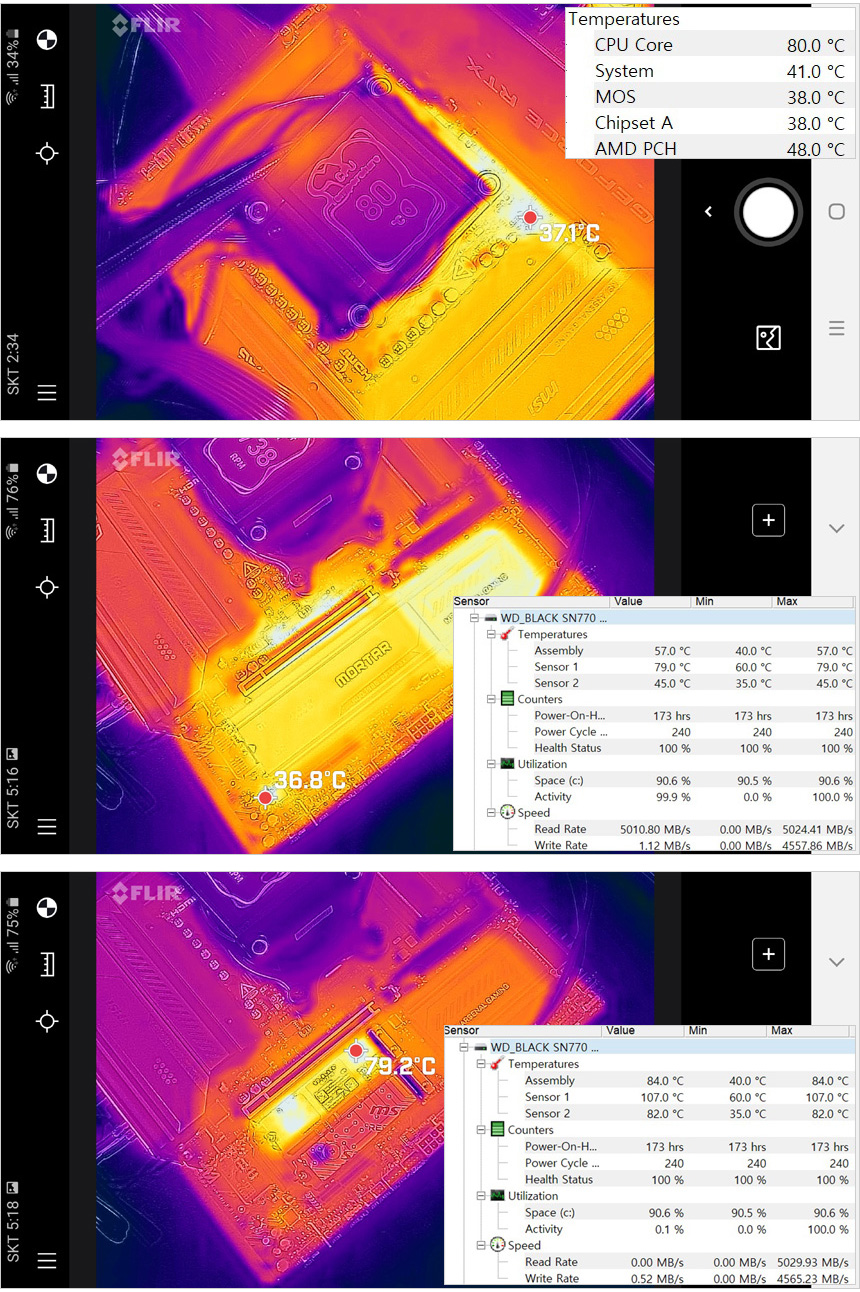Viewport: 860px width, 1292px height.
Task: Tap the plus button in the middle screenshot
Action: tap(768, 520)
